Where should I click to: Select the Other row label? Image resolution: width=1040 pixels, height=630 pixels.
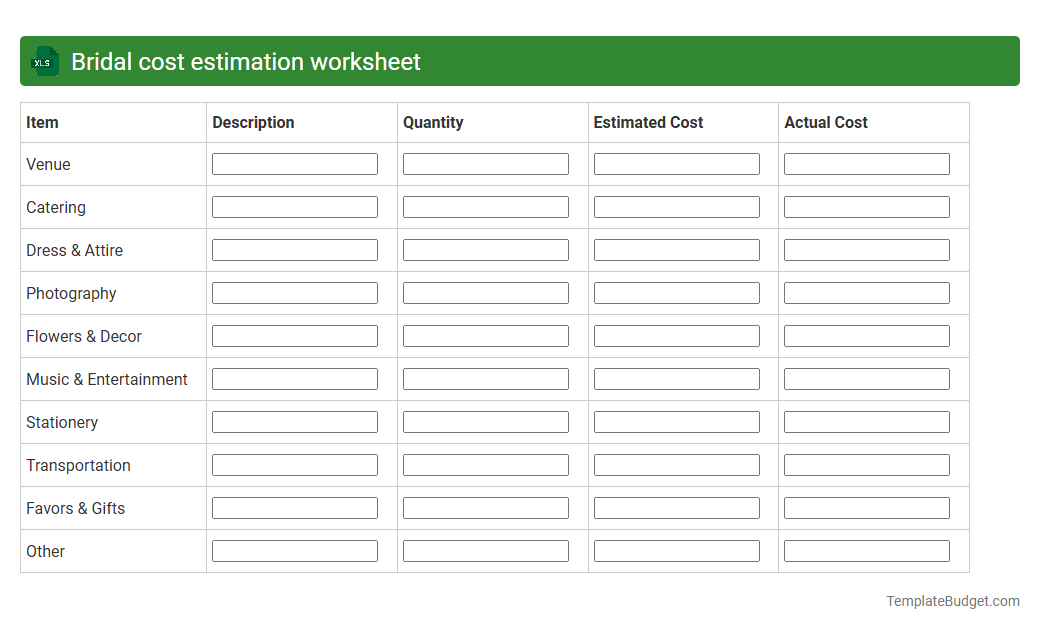(x=46, y=551)
